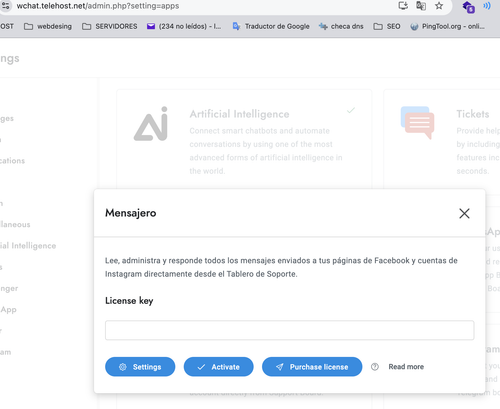Click the License key input field
Screen dimensions: 500x409
289,330
